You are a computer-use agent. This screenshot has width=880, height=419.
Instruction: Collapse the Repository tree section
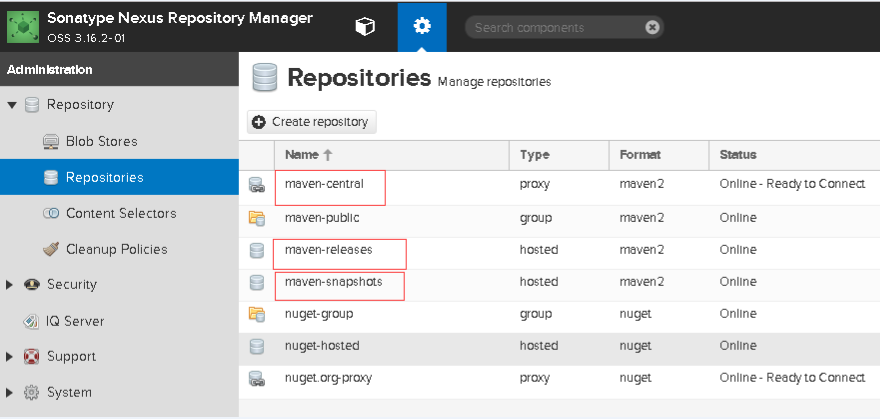[x=12, y=105]
